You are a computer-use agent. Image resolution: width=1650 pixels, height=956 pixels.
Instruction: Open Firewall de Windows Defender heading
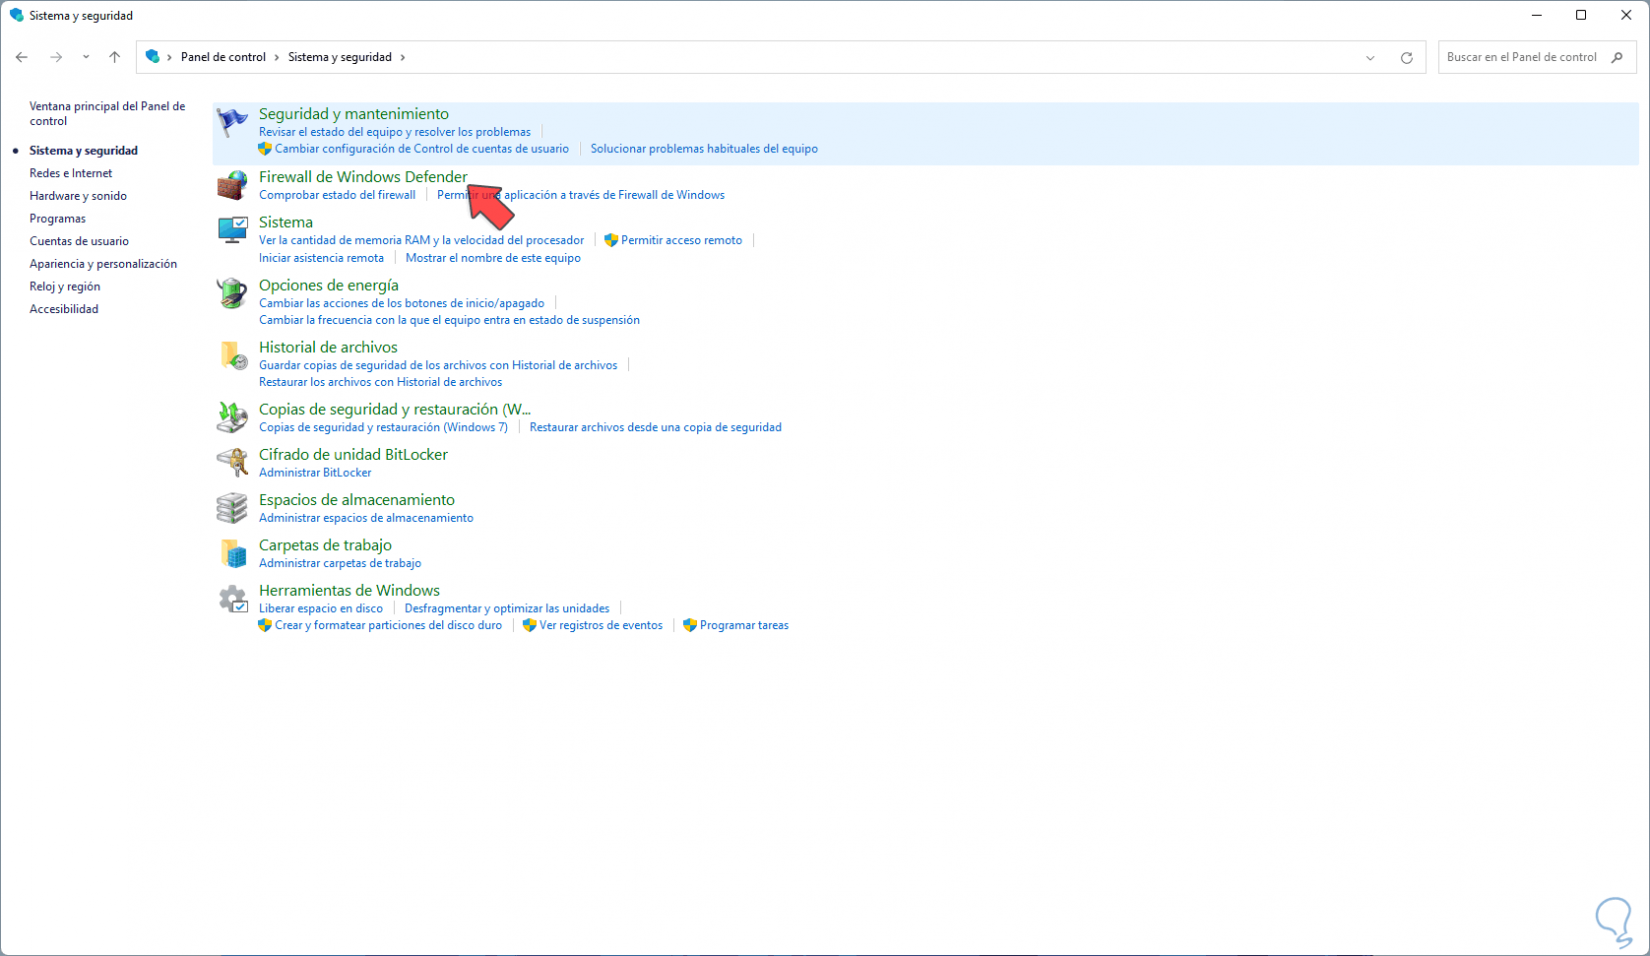tap(363, 177)
